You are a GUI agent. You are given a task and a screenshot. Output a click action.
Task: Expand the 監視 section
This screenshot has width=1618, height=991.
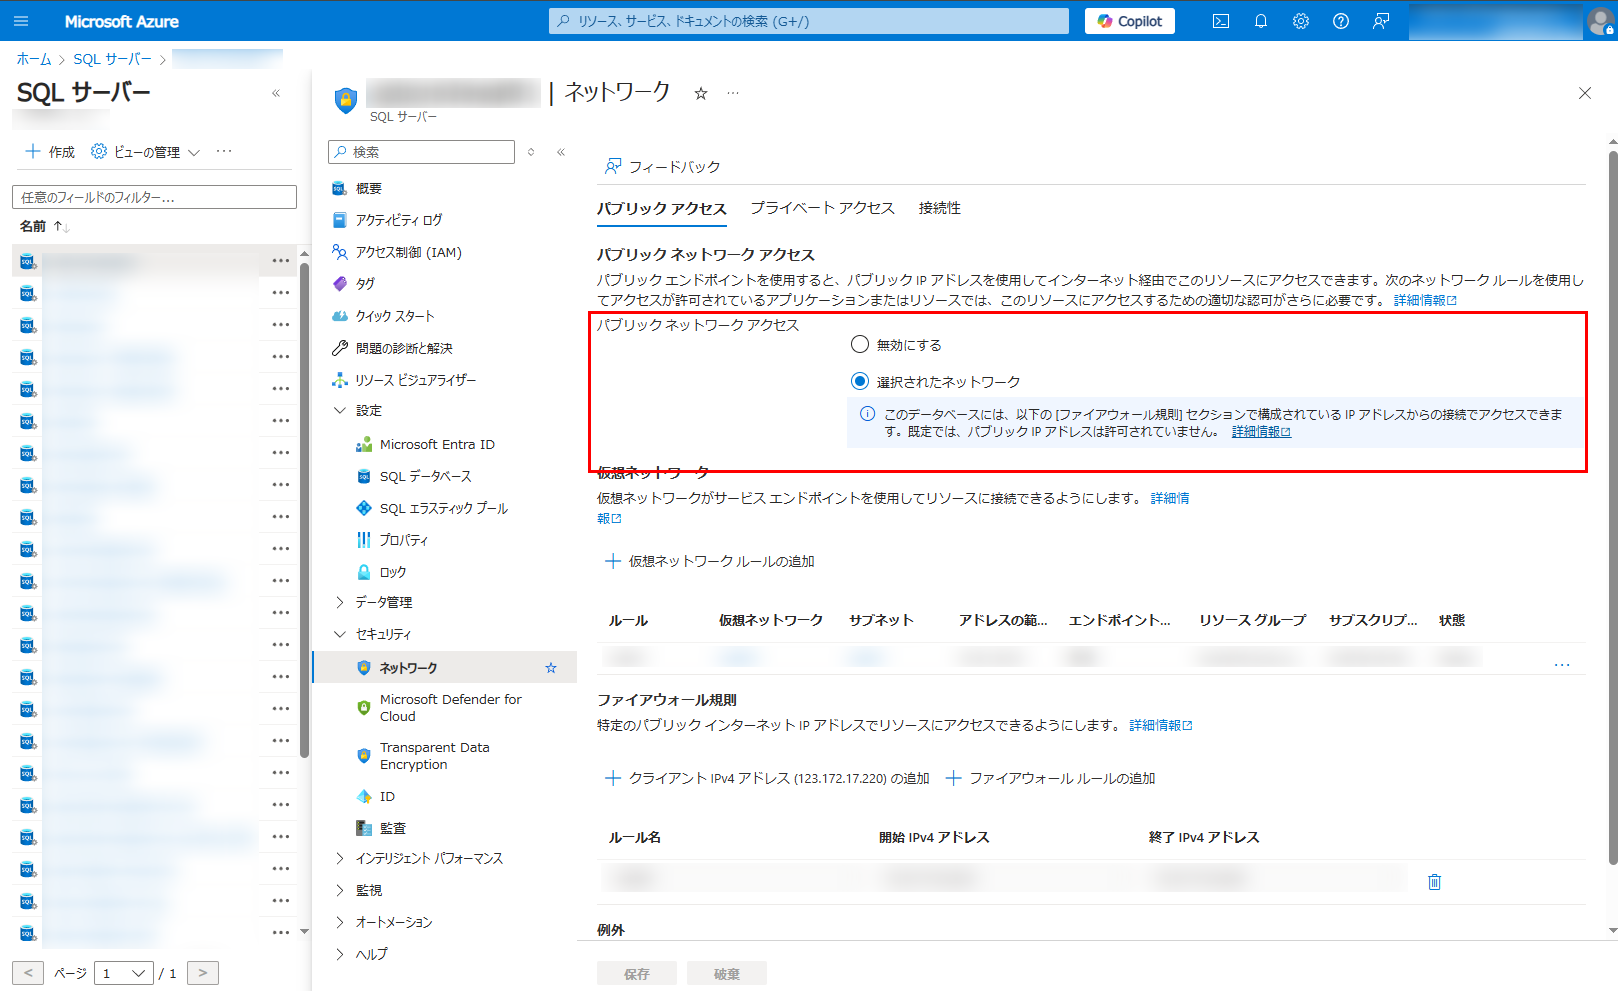(340, 890)
